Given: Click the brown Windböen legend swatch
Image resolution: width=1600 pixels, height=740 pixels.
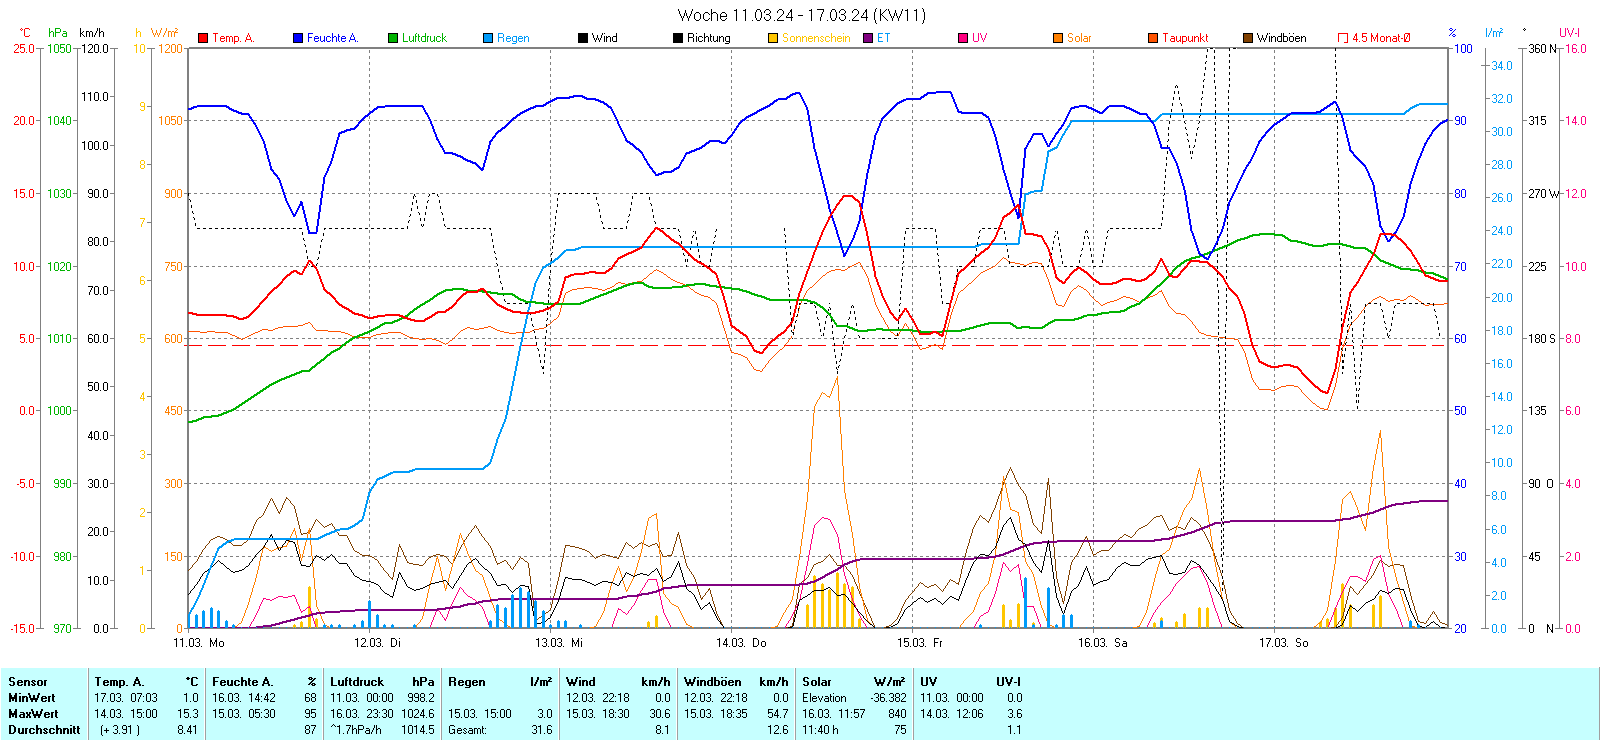Looking at the screenshot, I should 1248,38.
